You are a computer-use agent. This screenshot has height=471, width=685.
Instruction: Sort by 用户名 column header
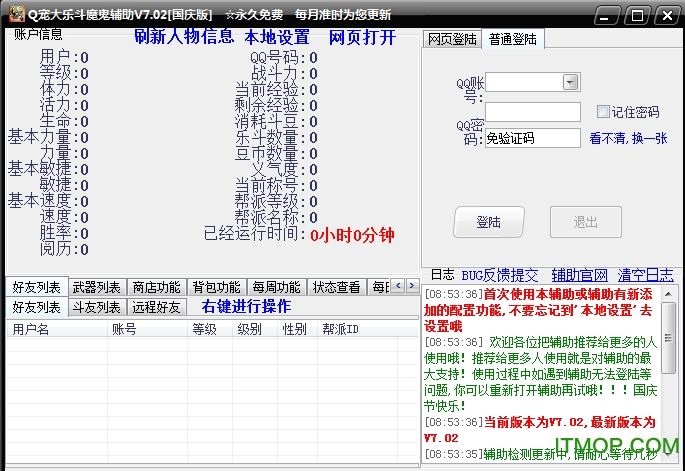[x=57, y=329]
